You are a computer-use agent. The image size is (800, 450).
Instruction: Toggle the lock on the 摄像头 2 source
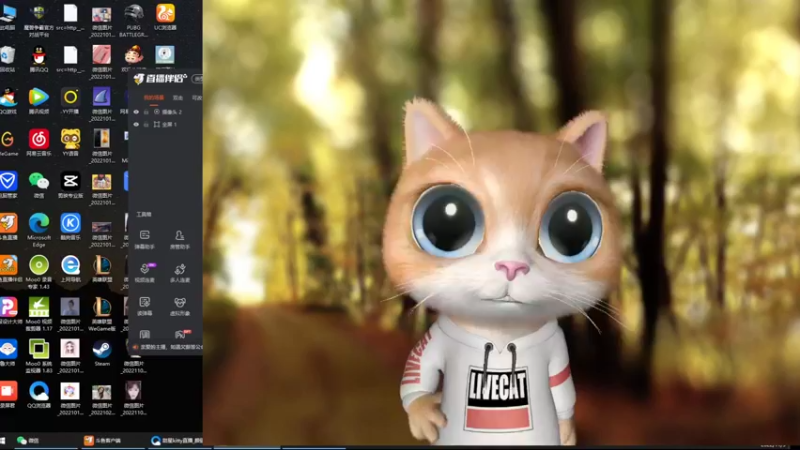pos(146,112)
